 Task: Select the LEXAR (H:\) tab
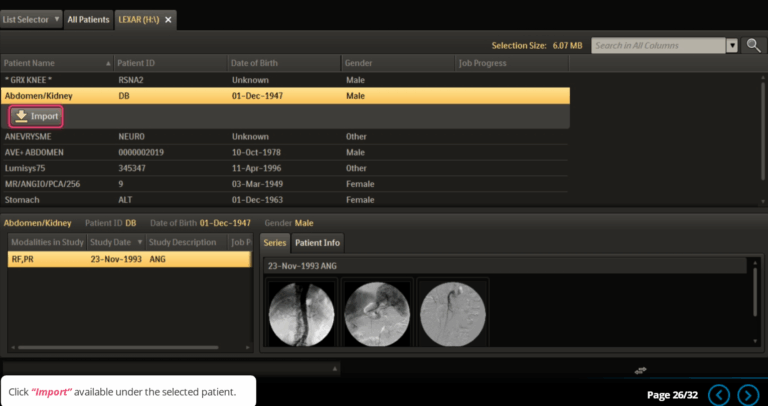point(139,20)
